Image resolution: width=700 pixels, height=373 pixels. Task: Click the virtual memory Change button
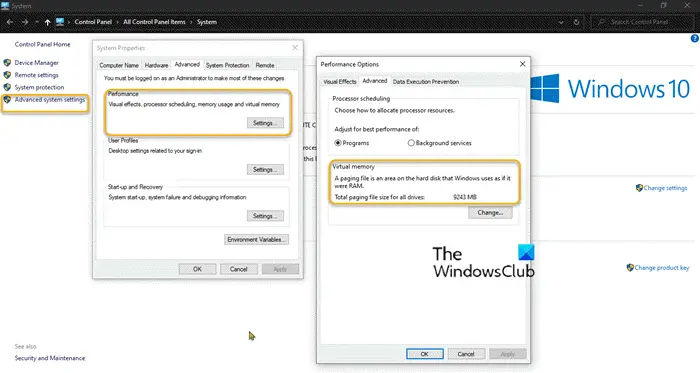coord(490,213)
